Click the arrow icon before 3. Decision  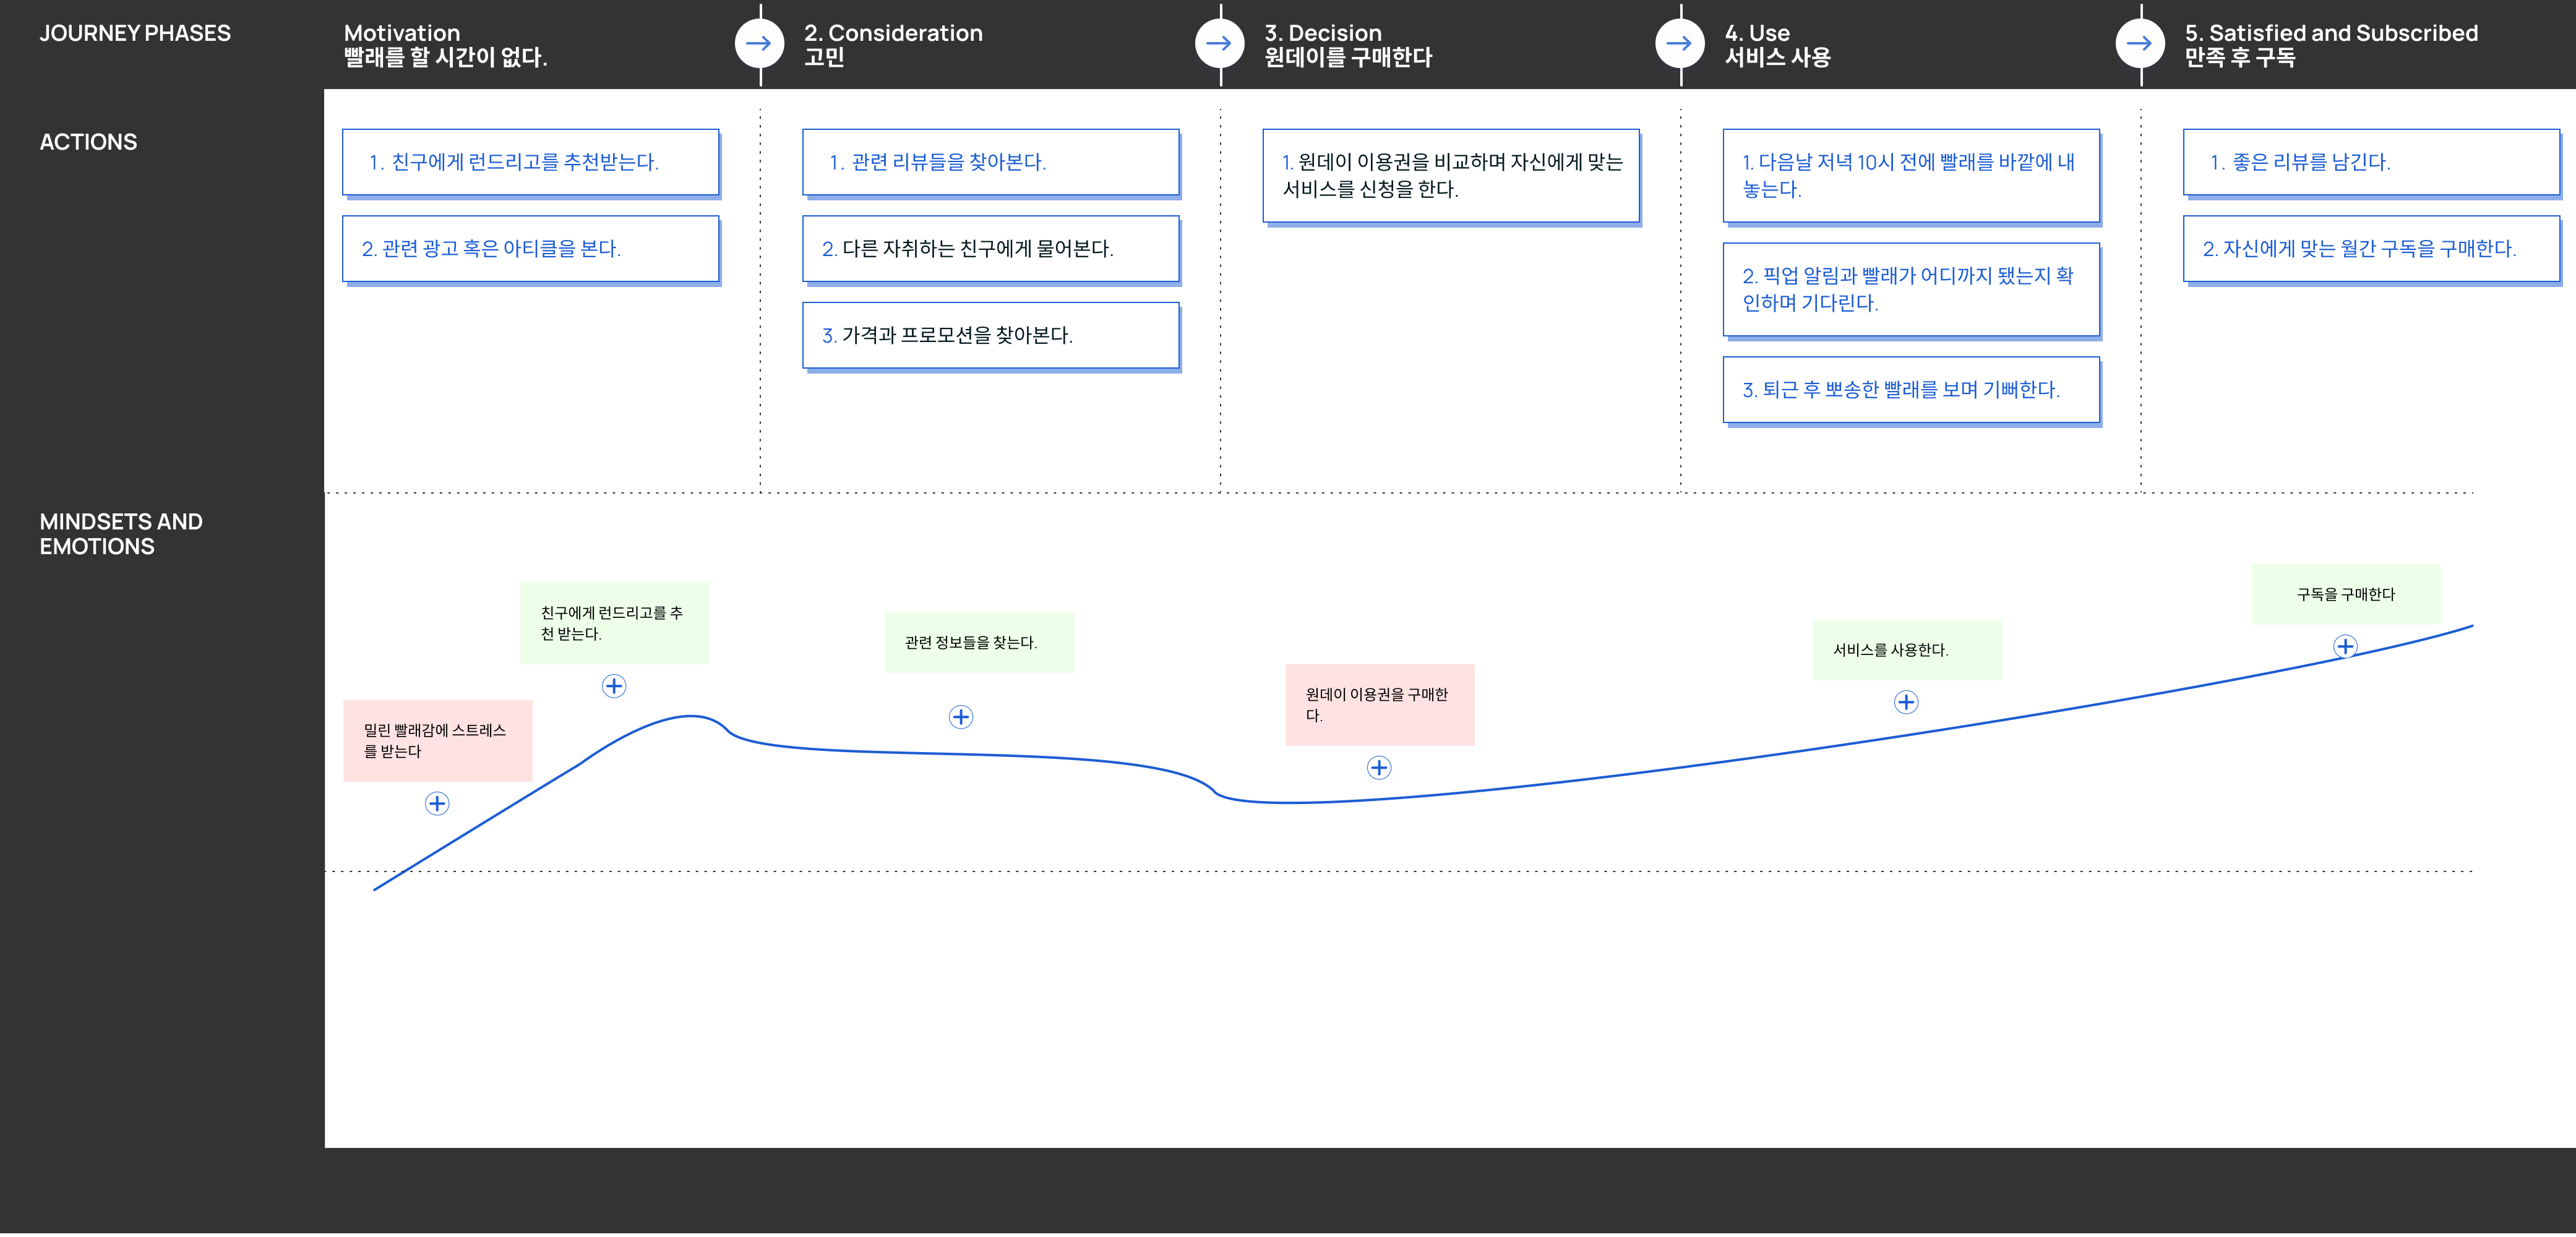[x=1219, y=43]
